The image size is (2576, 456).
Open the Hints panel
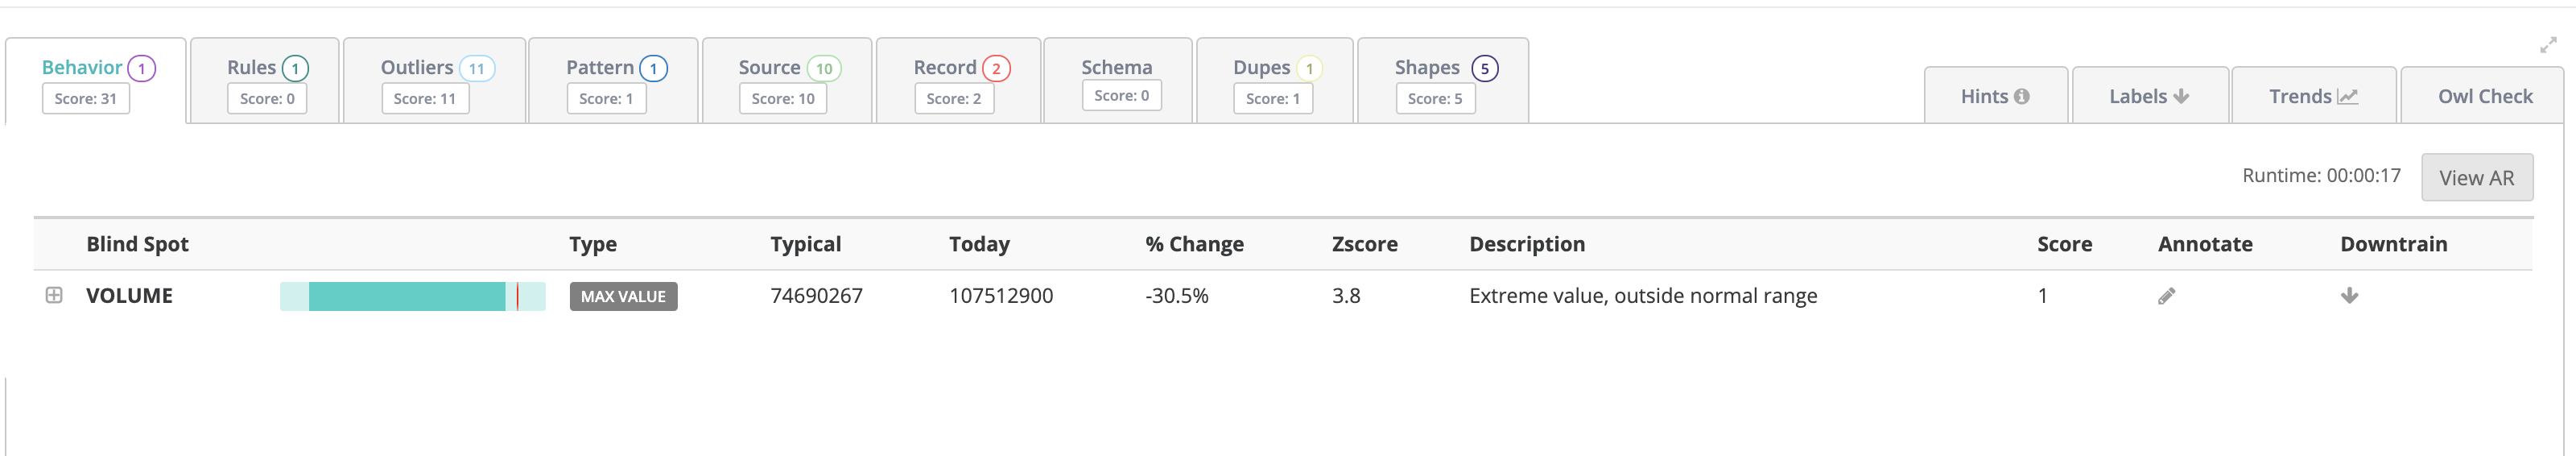click(1994, 96)
